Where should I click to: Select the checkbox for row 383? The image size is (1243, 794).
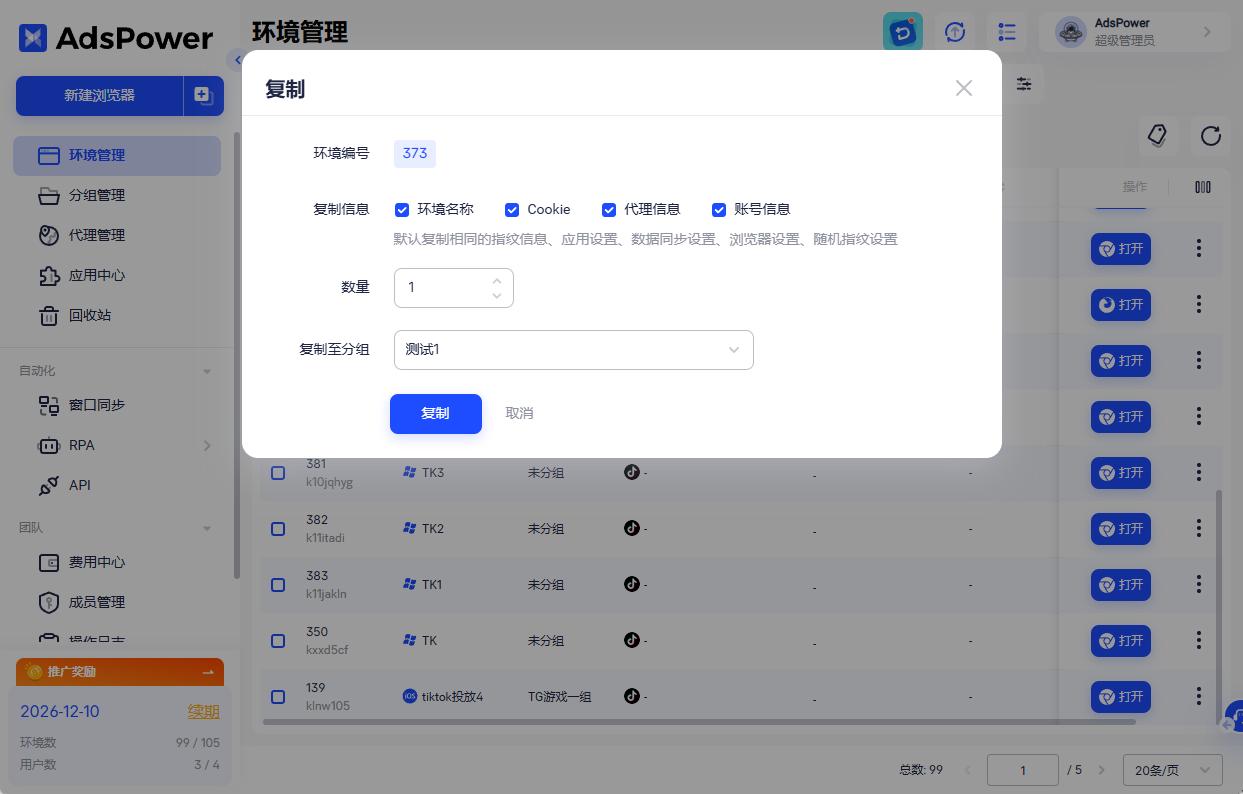(x=278, y=584)
